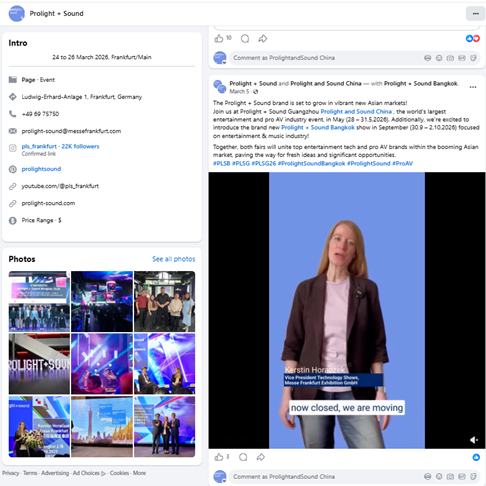Play the Kerstin Horaczek video
This screenshot has width=486, height=486.
[x=347, y=310]
